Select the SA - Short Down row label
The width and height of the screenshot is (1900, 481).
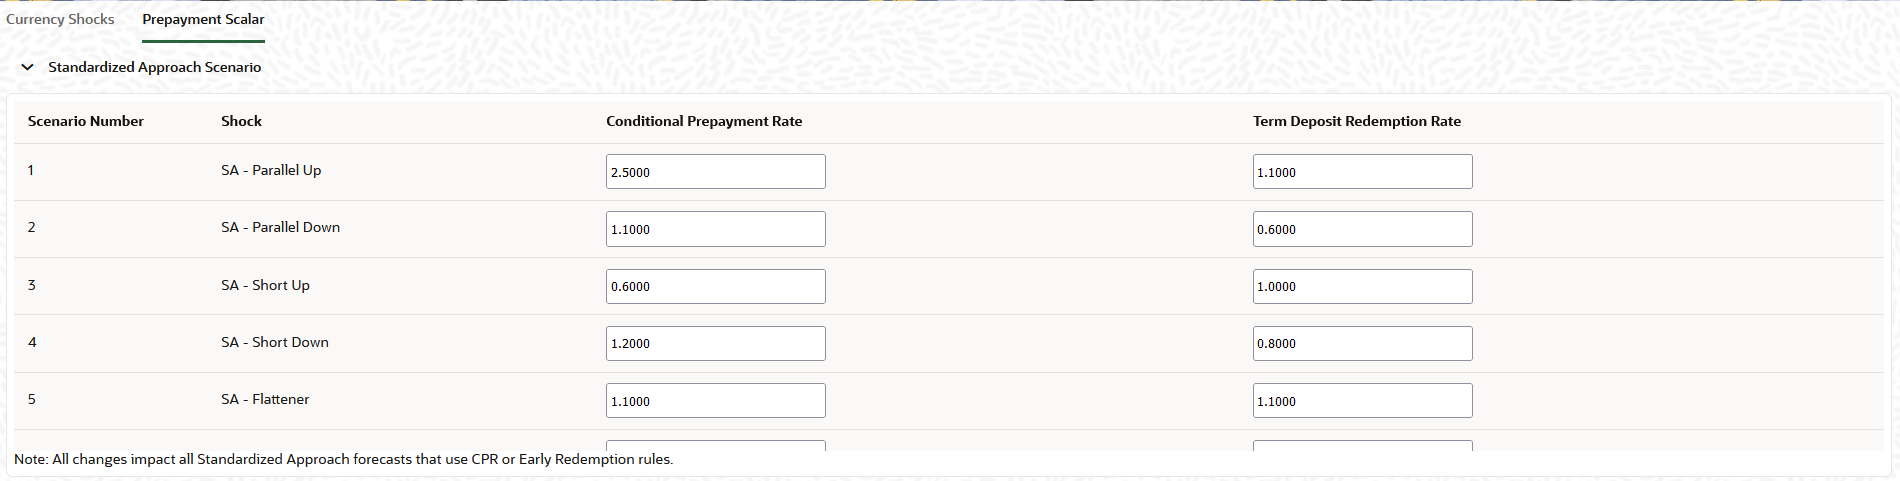click(275, 342)
